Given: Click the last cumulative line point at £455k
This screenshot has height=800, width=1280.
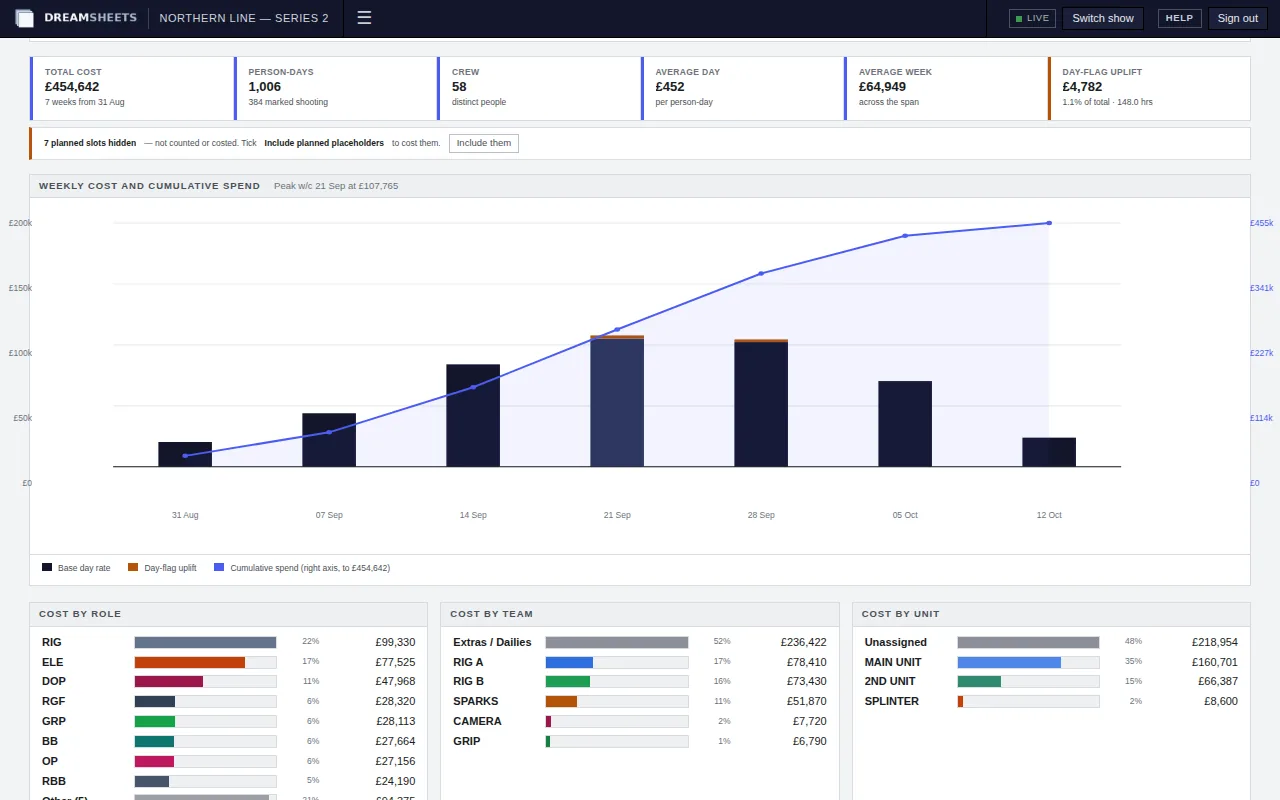Looking at the screenshot, I should [x=1049, y=223].
